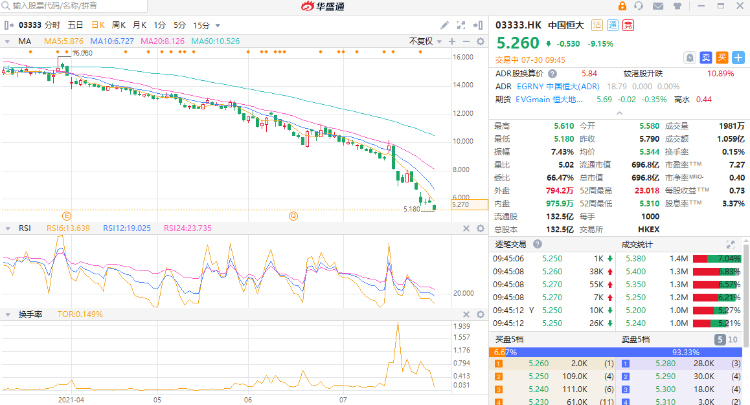Open EGRNY 中国恒大(ADR) link
The width and height of the screenshot is (750, 405).
tap(556, 86)
